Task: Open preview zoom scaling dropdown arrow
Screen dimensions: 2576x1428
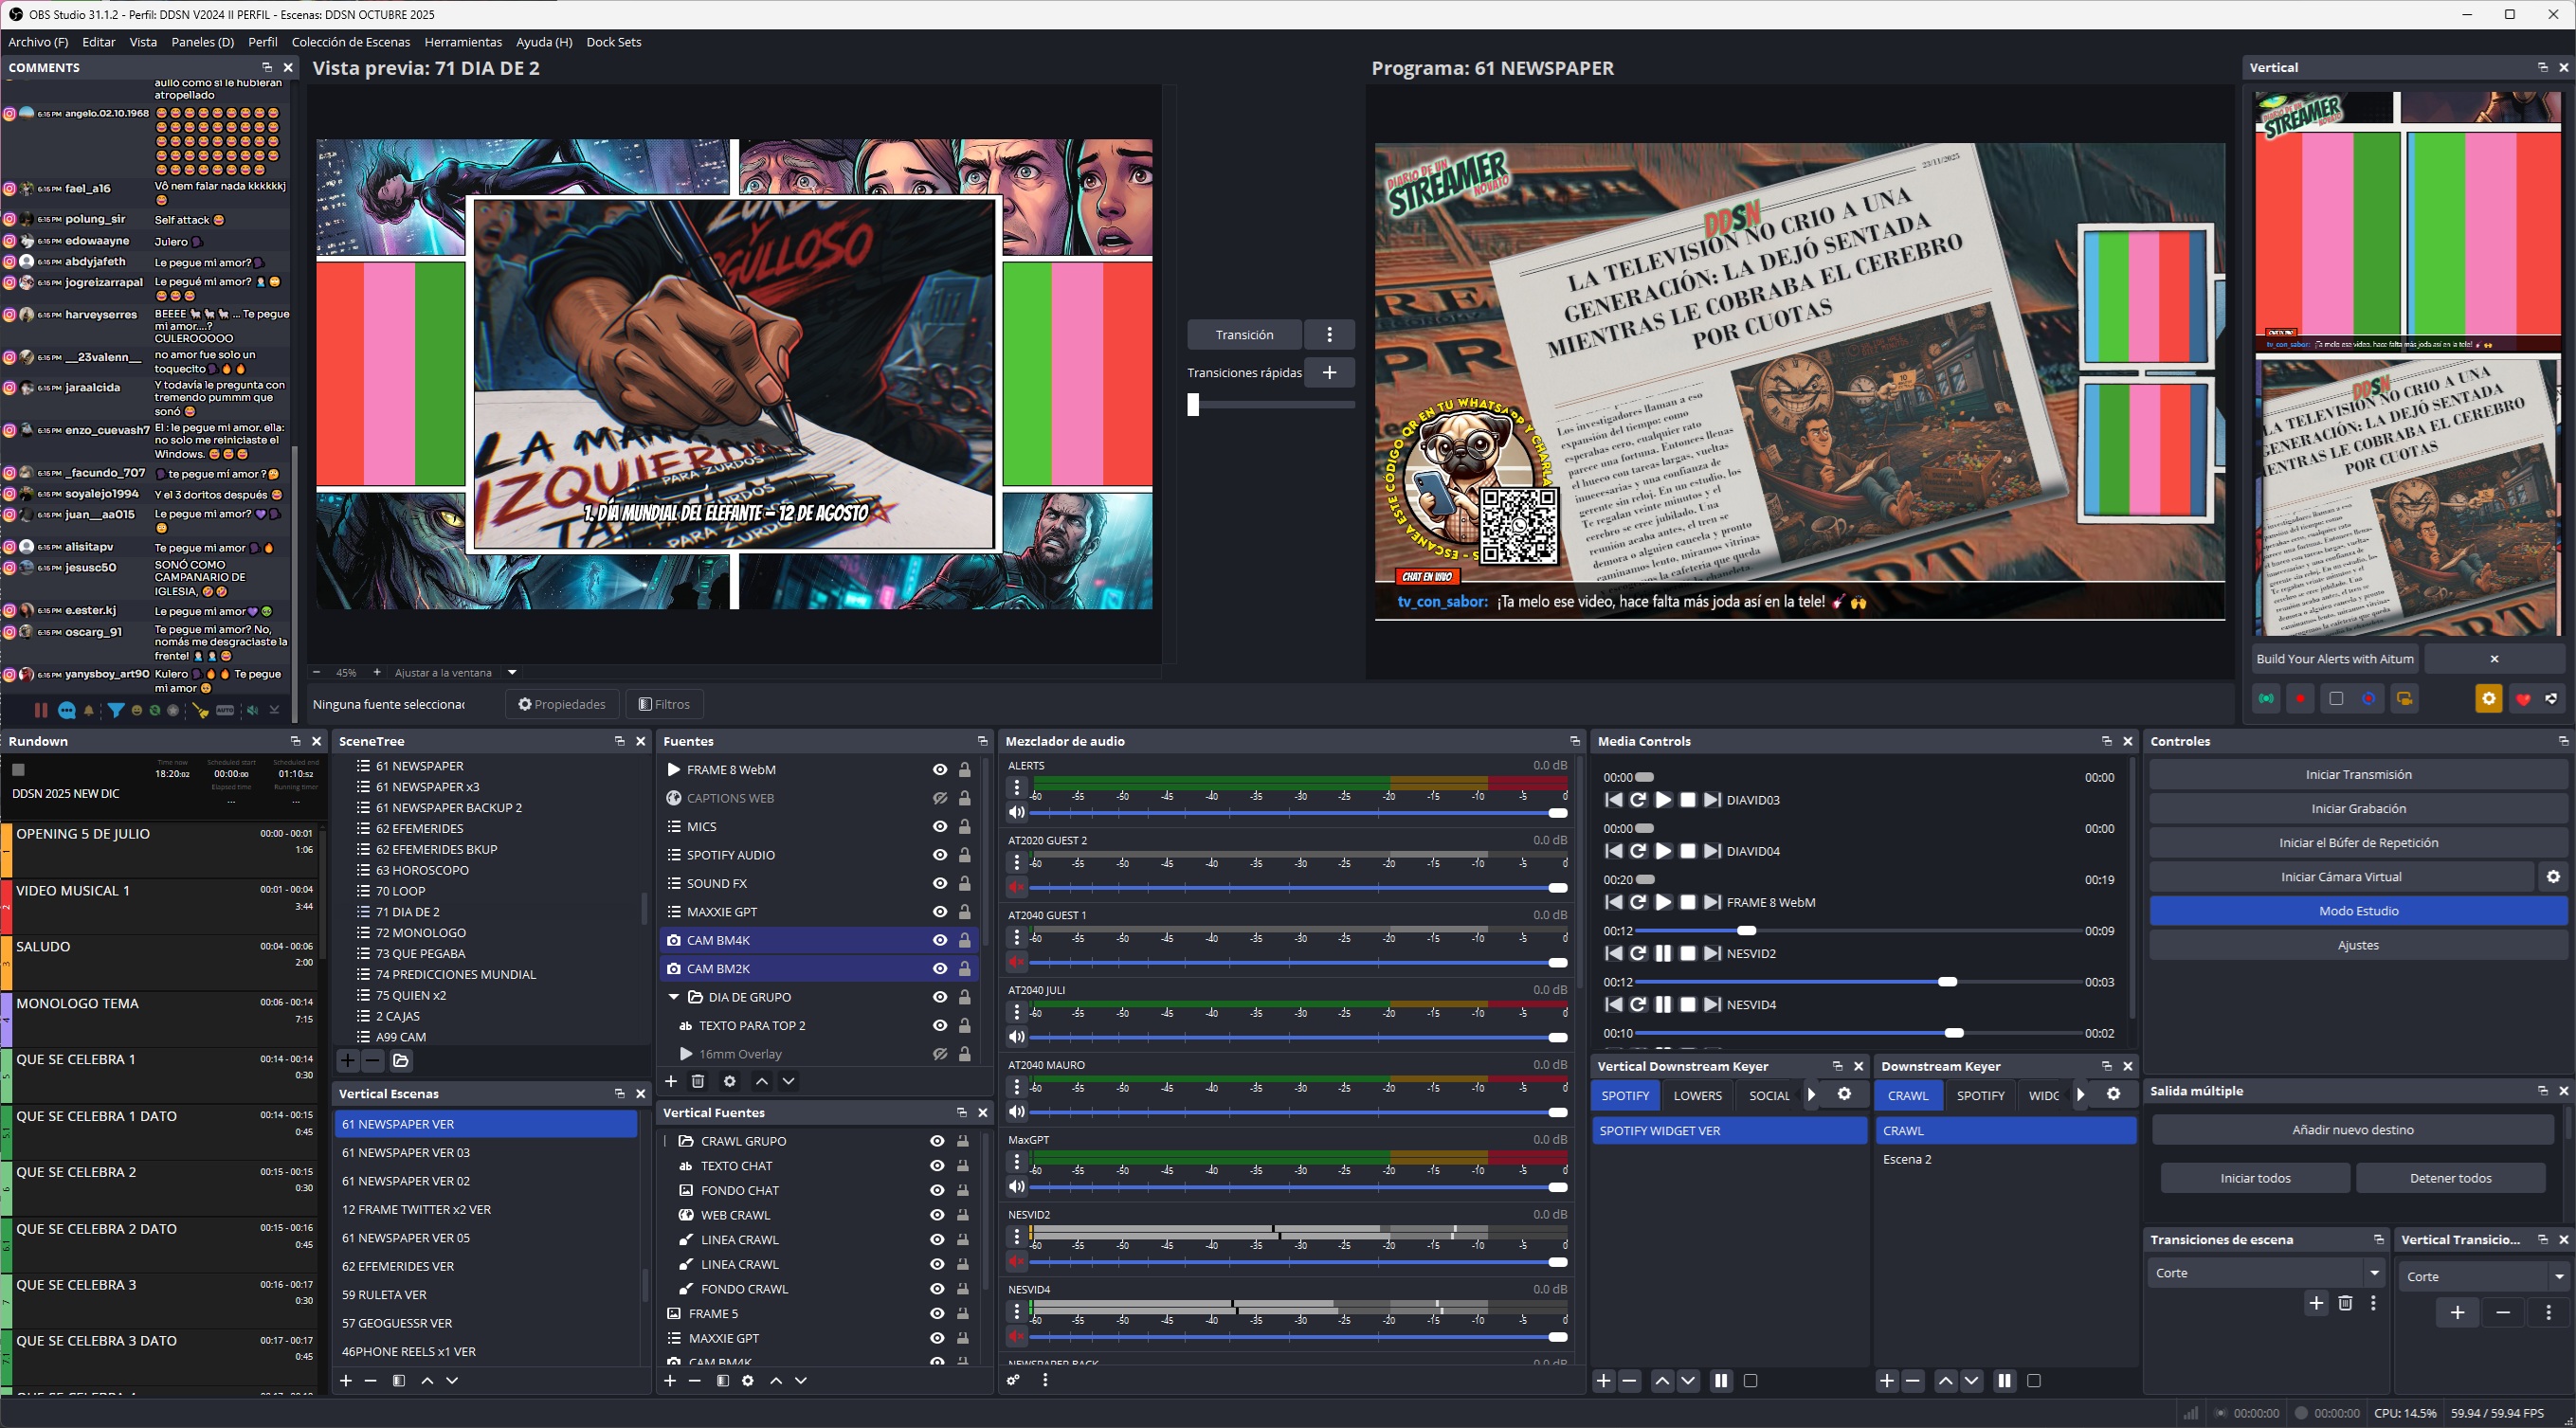Action: point(512,673)
